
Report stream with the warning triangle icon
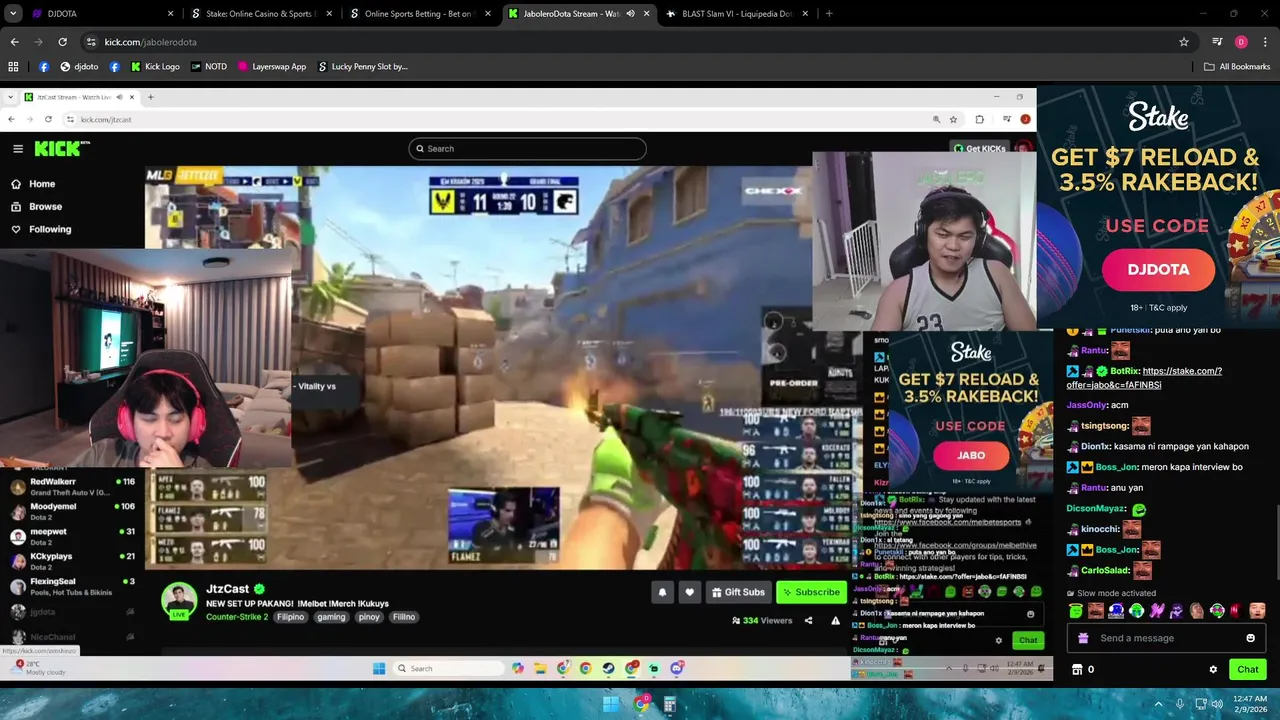[835, 621]
